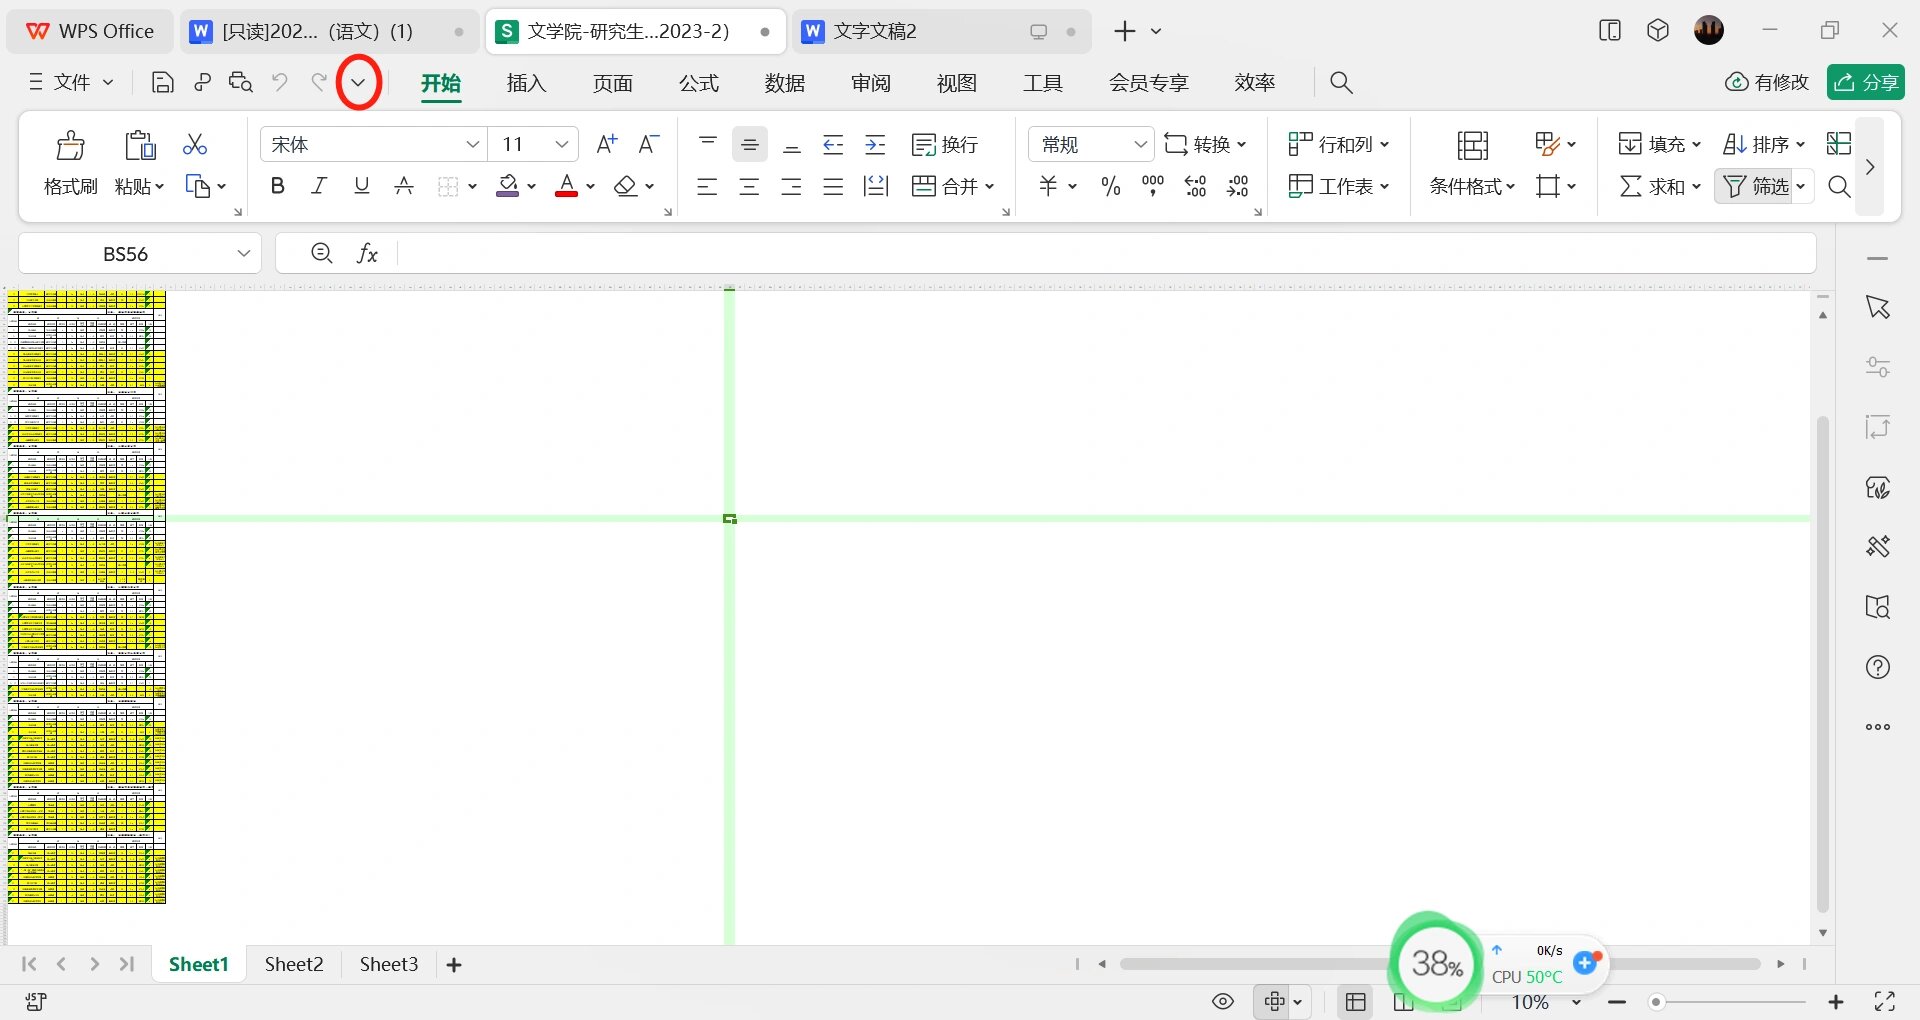The image size is (1920, 1020).
Task: Click the fx insert function icon
Action: tap(367, 254)
